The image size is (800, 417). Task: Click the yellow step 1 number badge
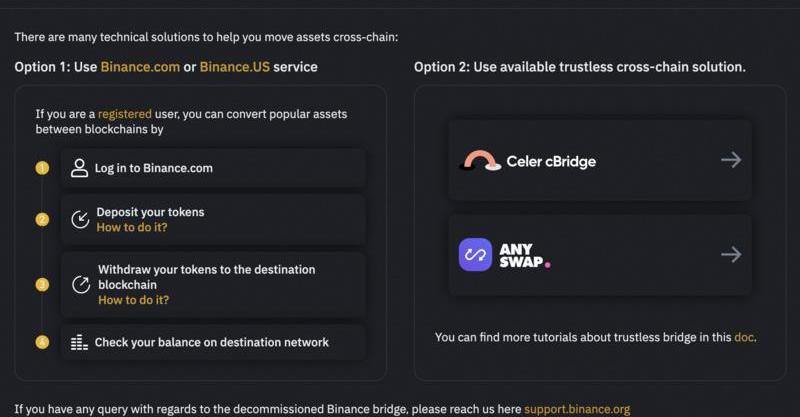tap(42, 168)
